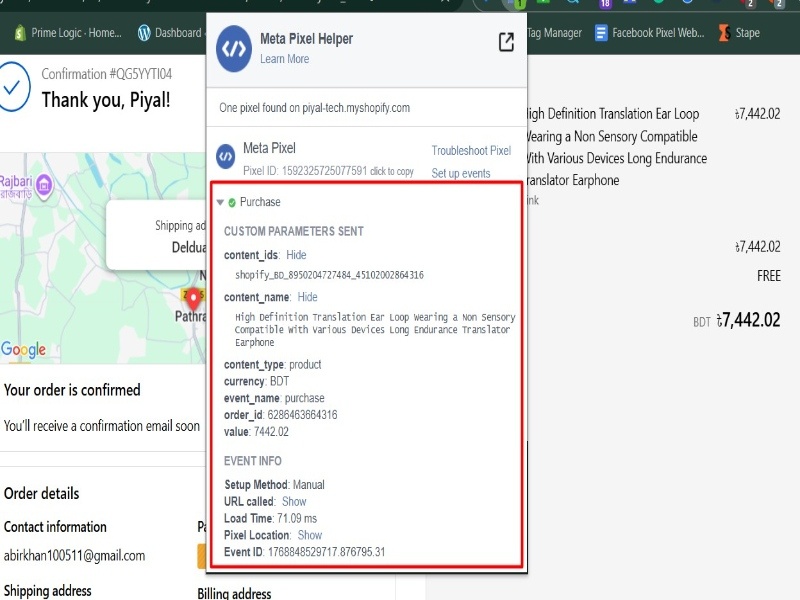This screenshot has height=600, width=800.
Task: Click the One pixel found message
Action: (x=314, y=108)
